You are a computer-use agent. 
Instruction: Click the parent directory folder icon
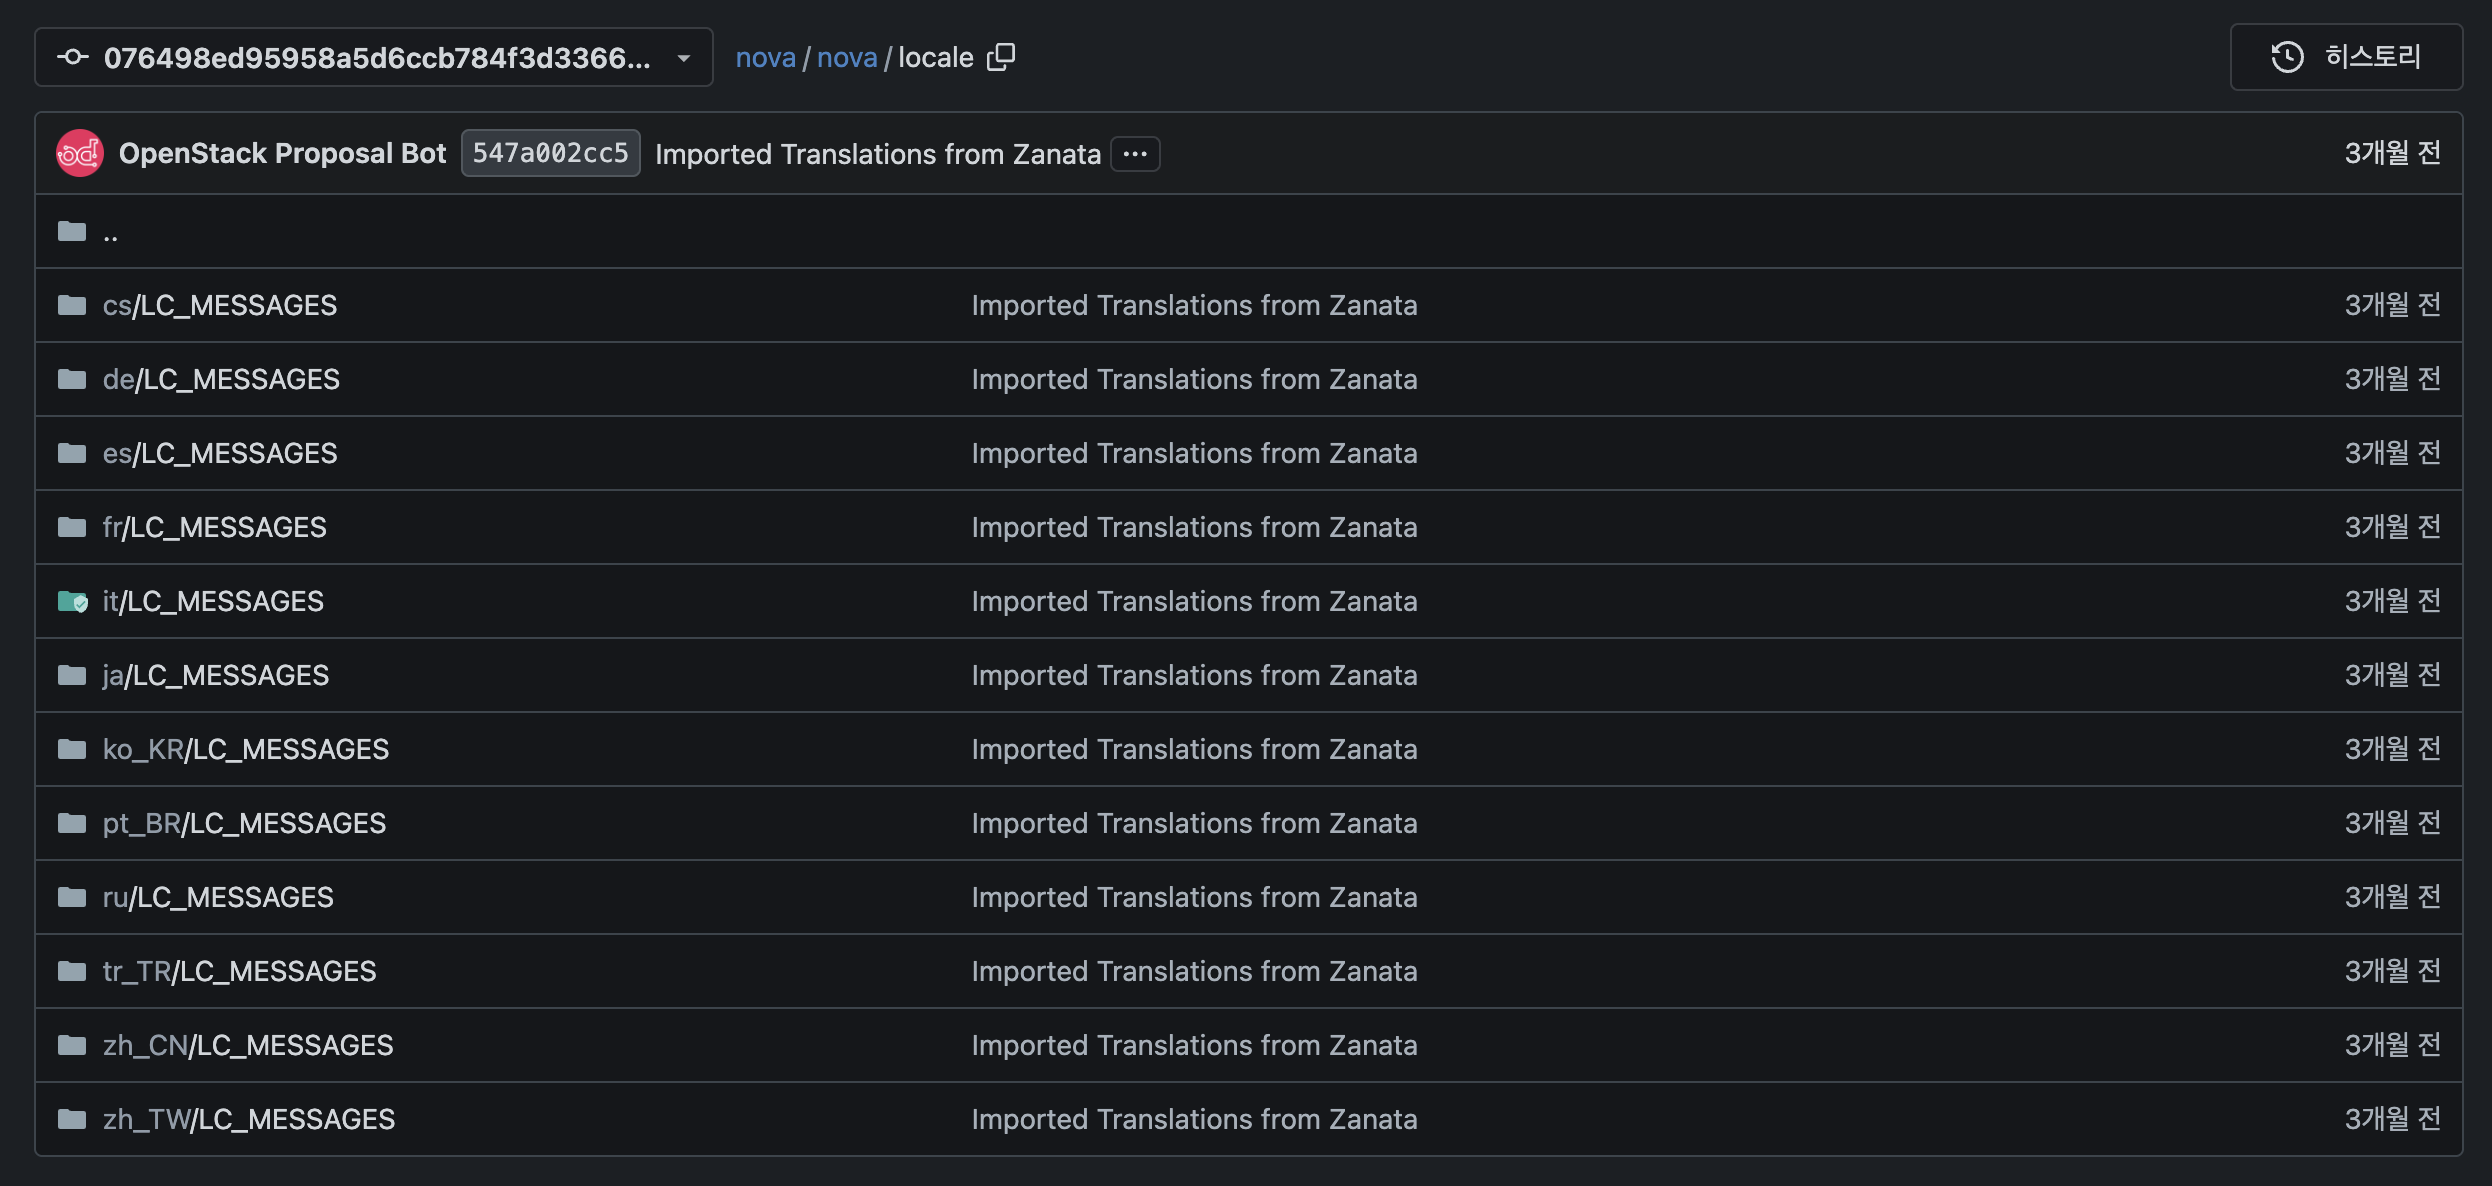pos(72,231)
